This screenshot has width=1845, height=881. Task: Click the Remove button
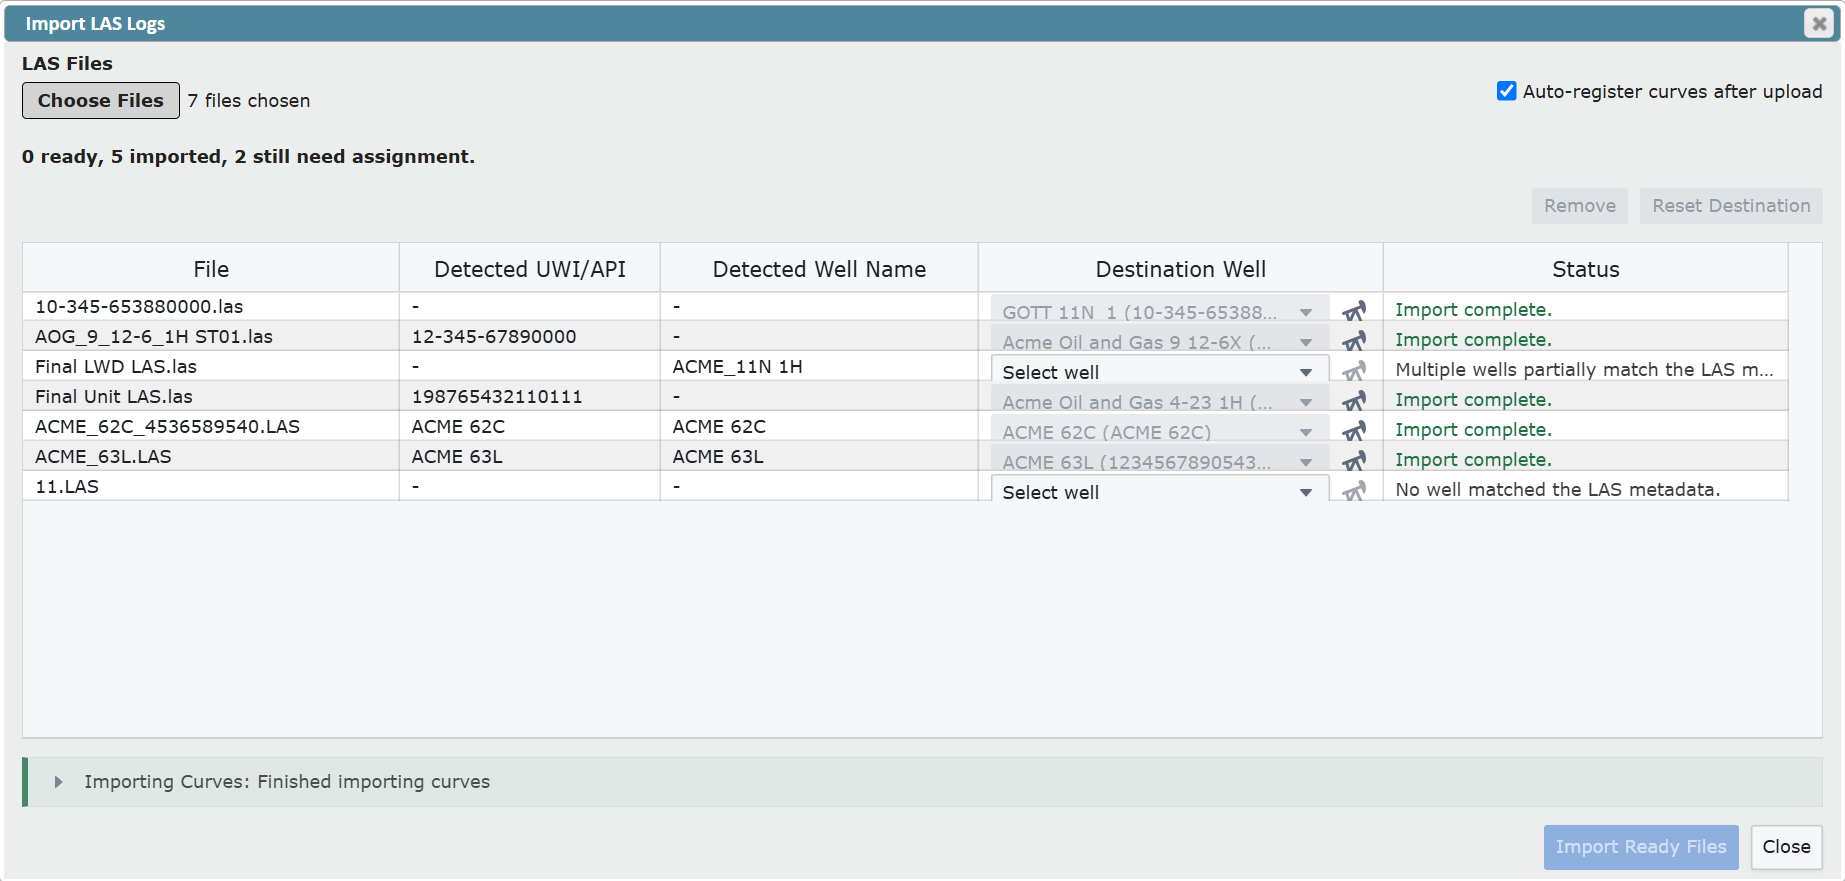(1579, 206)
